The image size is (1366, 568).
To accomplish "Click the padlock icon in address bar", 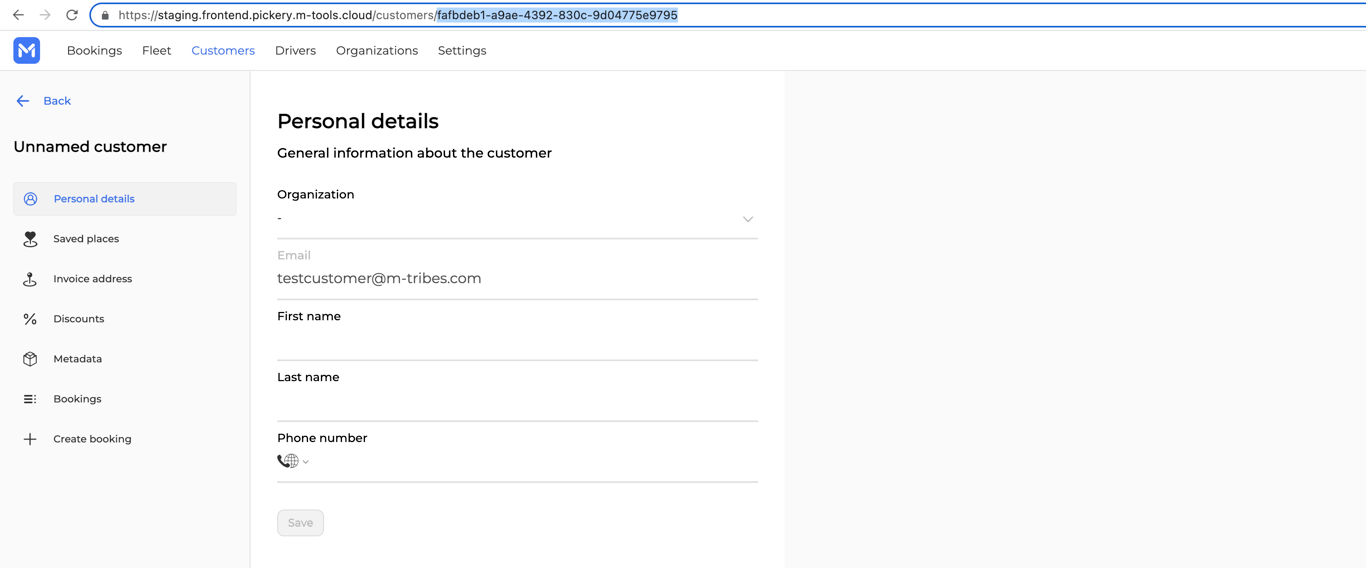I will click(x=105, y=15).
